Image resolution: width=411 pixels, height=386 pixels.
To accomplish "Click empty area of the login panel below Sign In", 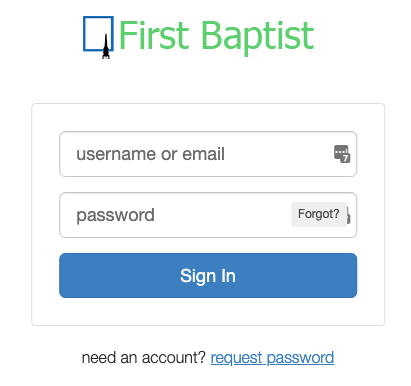I will (208, 311).
